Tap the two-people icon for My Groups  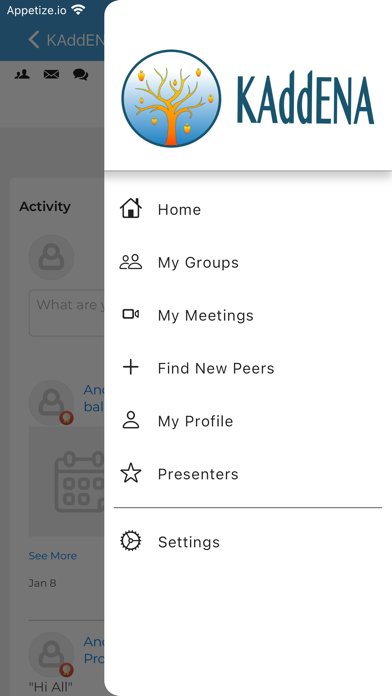click(131, 262)
